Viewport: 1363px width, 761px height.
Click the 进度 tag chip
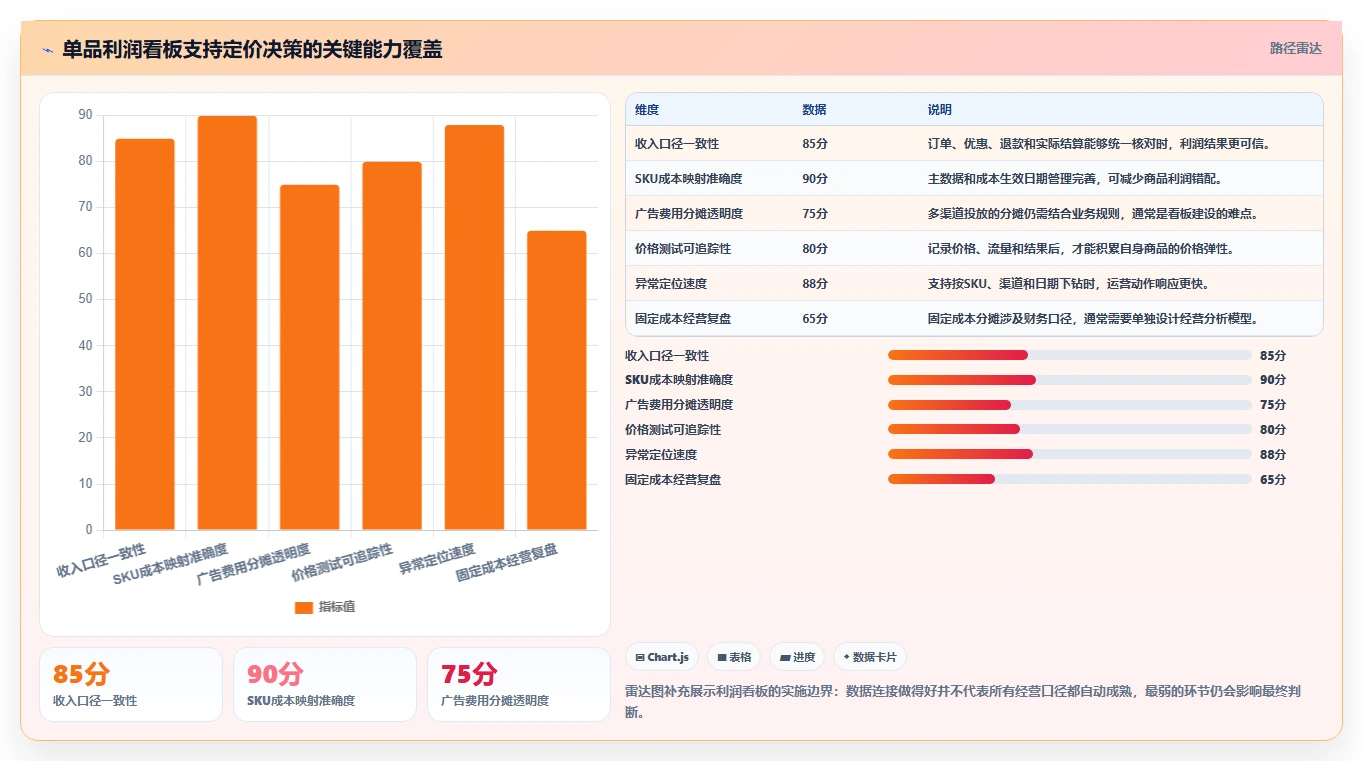[x=797, y=657]
